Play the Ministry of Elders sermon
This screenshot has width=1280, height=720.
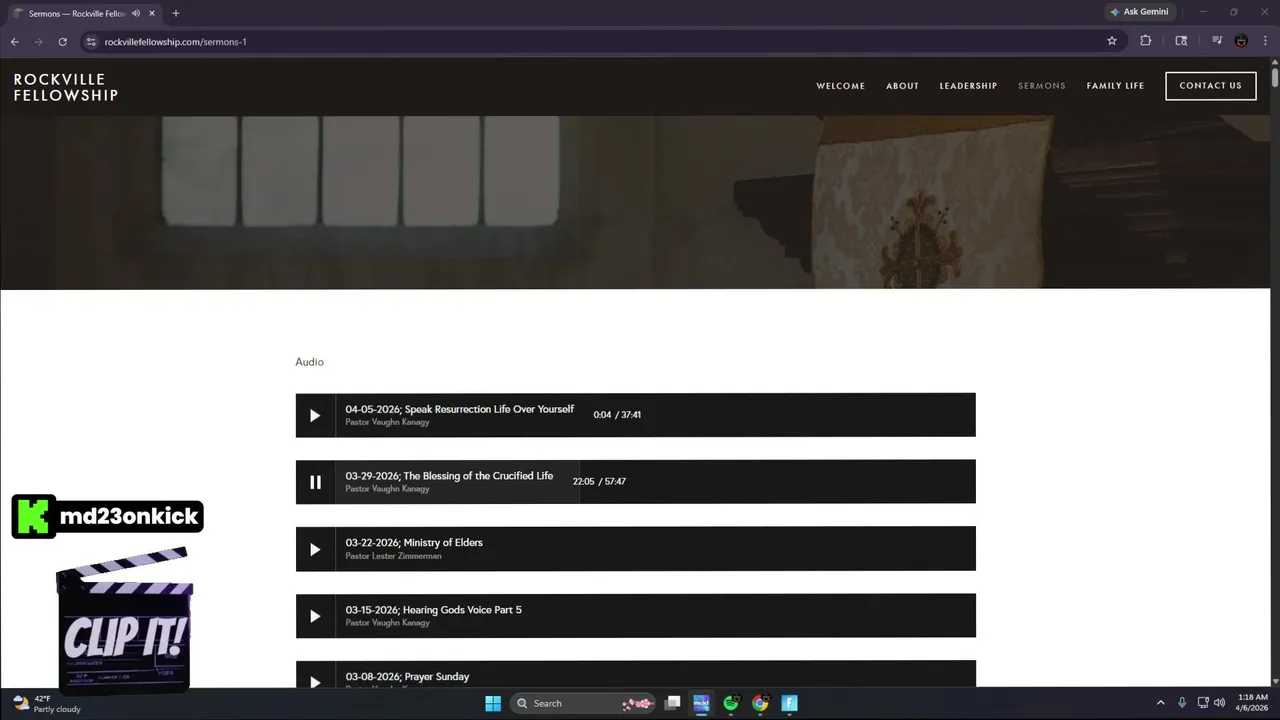(315, 549)
